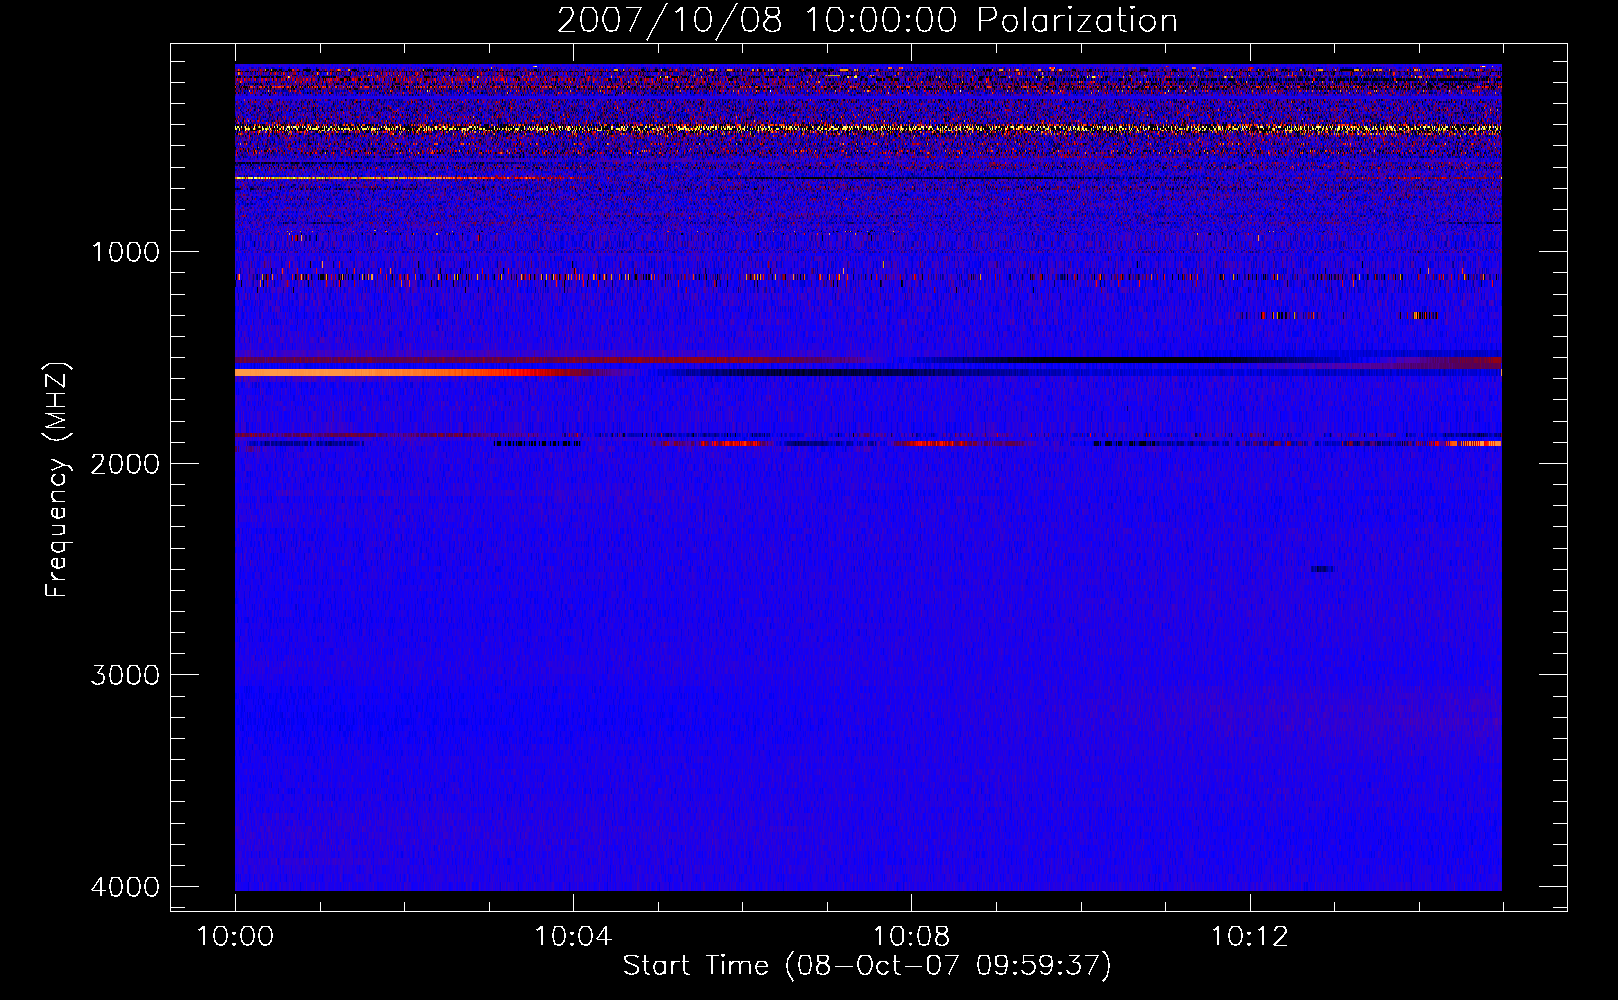Click the 'Start Time (08-Oct-07 09:59:37)' x-axis label
The height and width of the screenshot is (1000, 1618).
(x=867, y=966)
